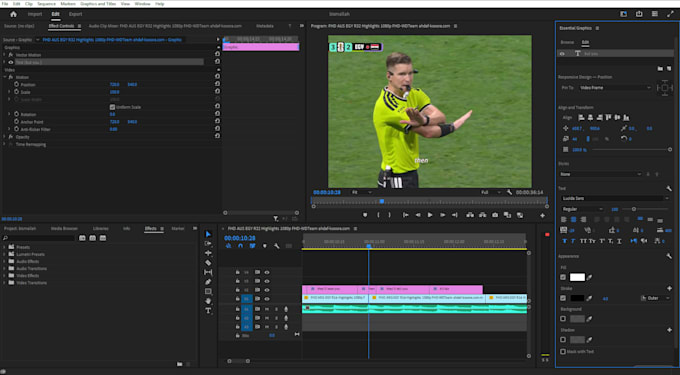Open Graphics and Titles menu
The width and height of the screenshot is (680, 375).
point(98,4)
